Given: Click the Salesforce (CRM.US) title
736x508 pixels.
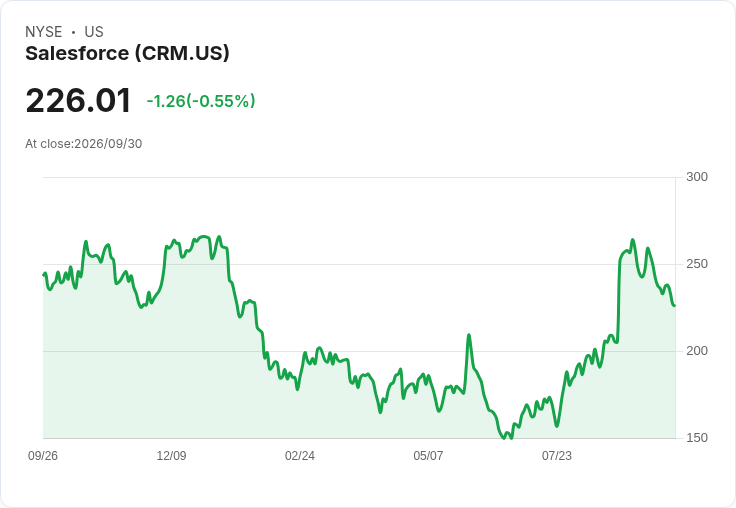Looking at the screenshot, I should [x=127, y=53].
